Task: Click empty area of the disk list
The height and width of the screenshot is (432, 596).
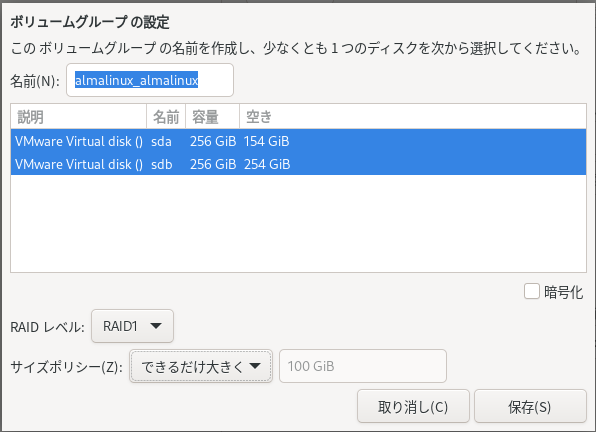Action: pos(298,223)
